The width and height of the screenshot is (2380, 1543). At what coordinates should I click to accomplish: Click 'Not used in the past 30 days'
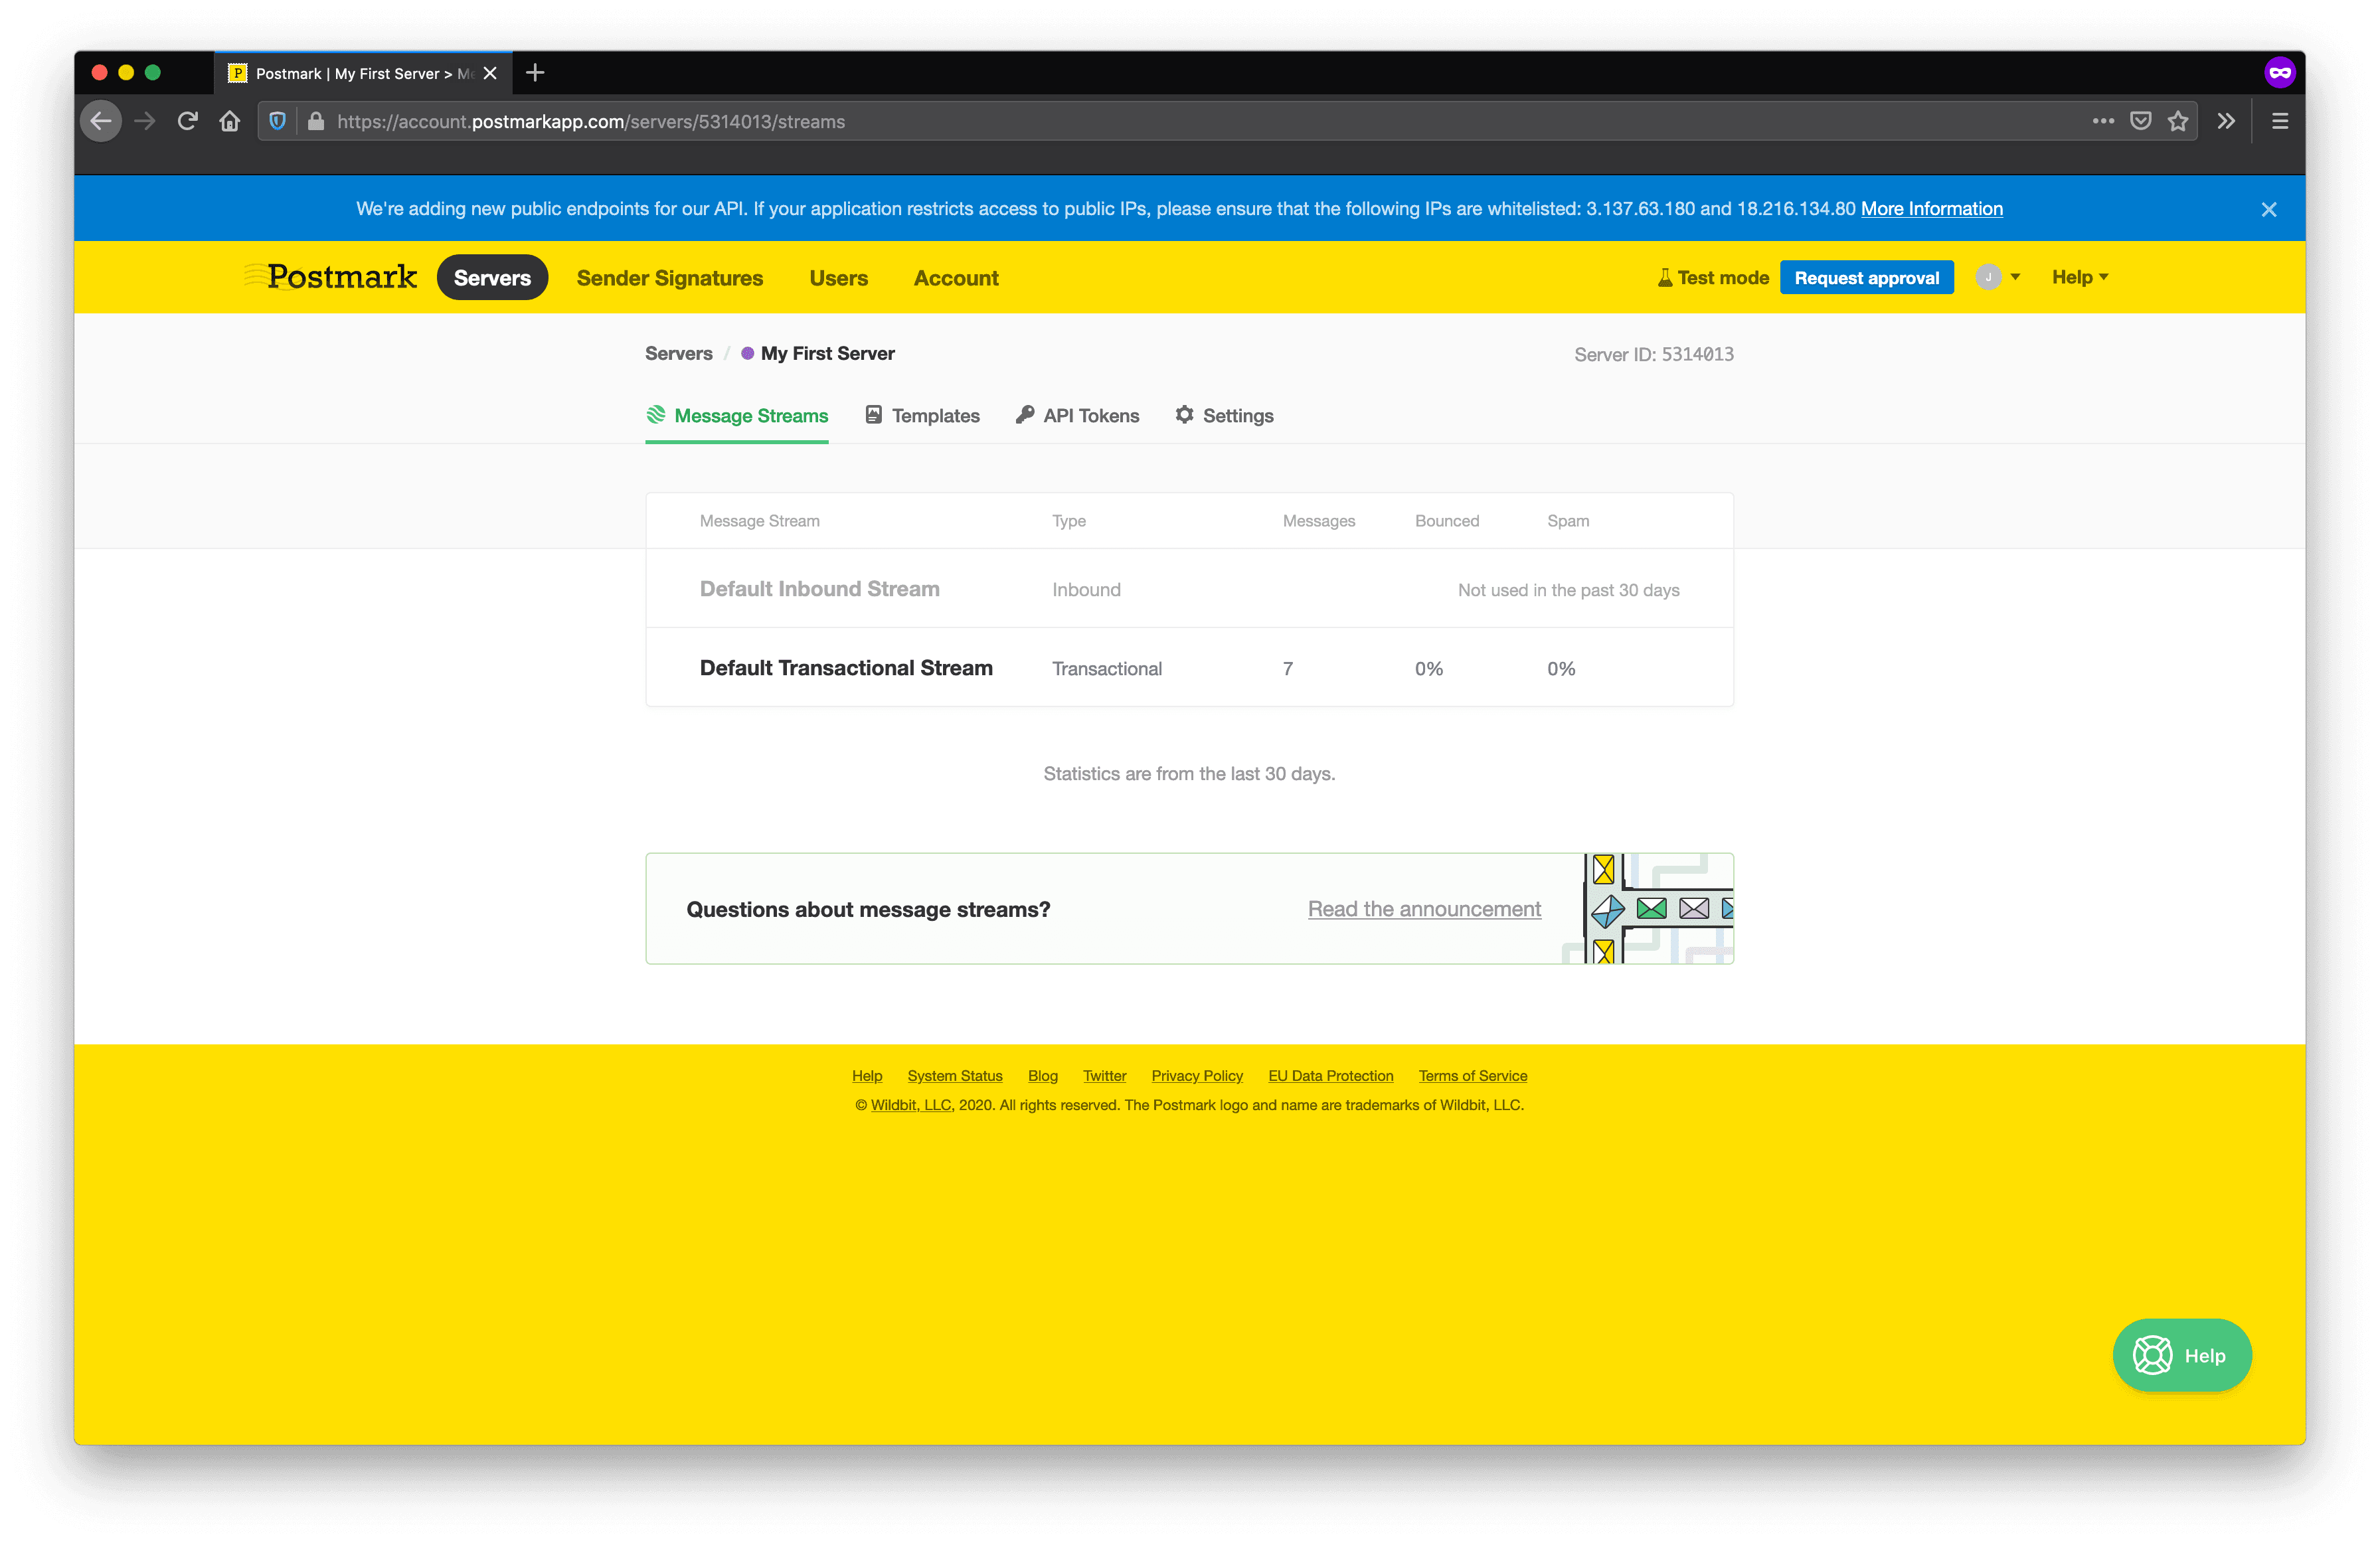pyautogui.click(x=1568, y=590)
